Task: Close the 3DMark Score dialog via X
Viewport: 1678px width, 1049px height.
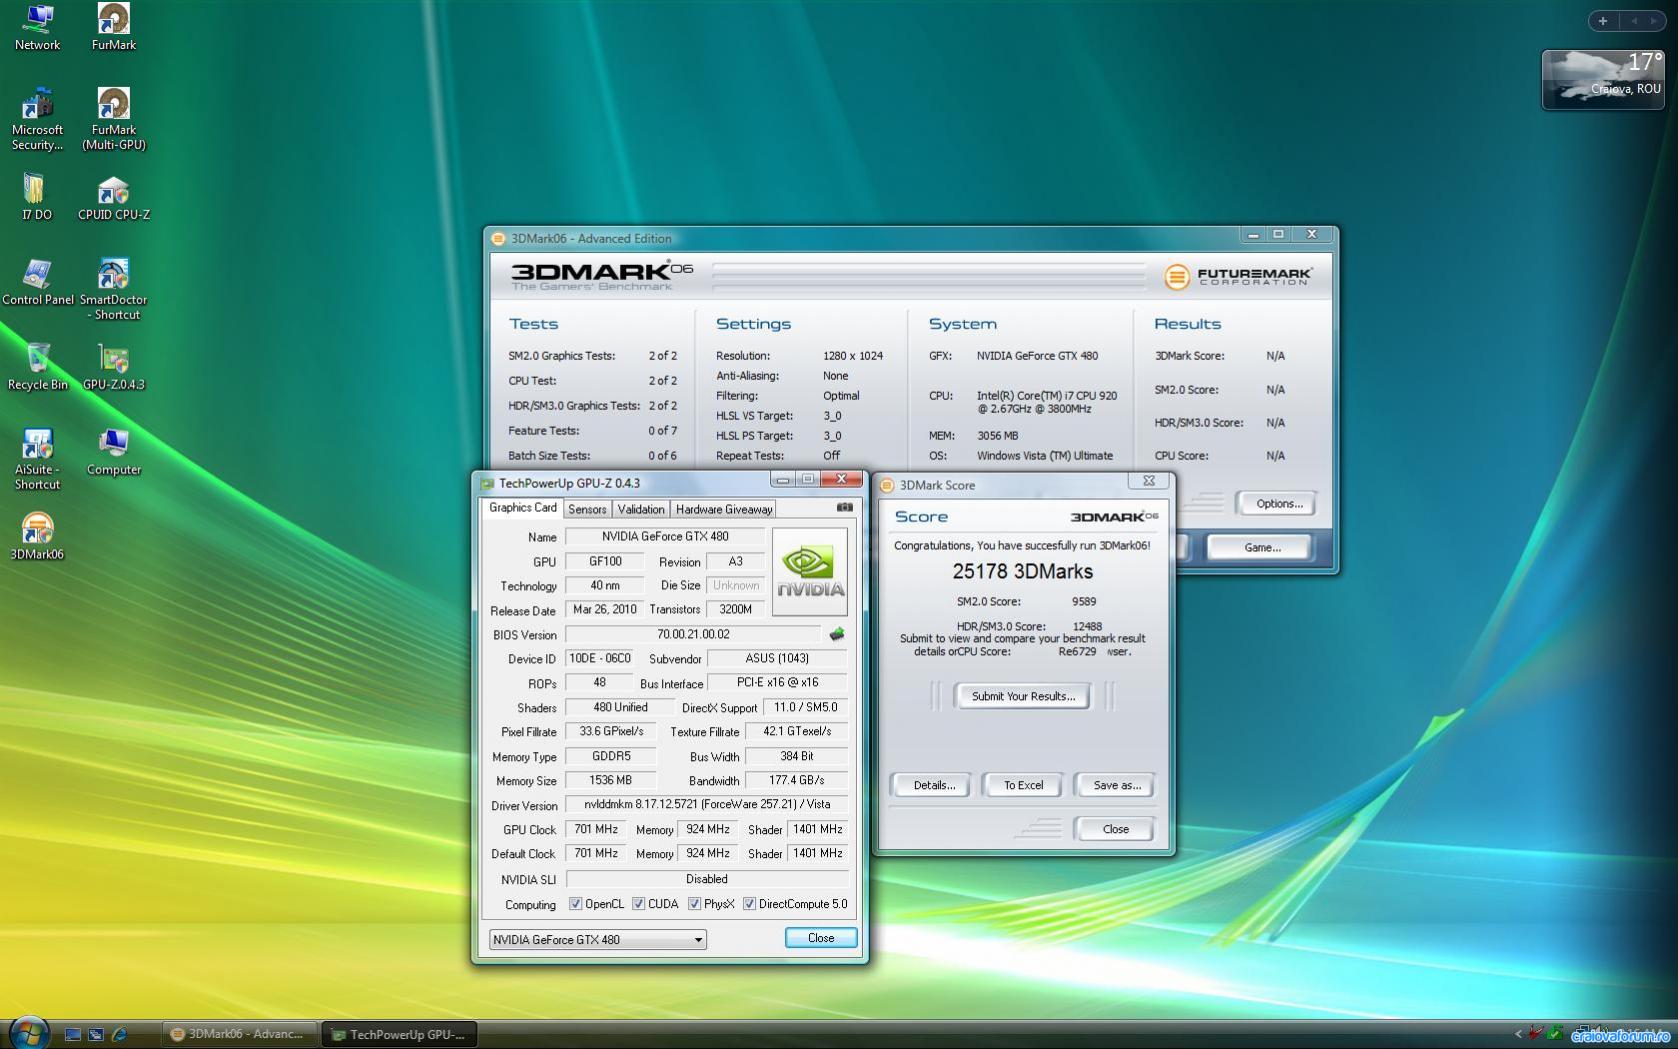Action: click(x=1148, y=481)
